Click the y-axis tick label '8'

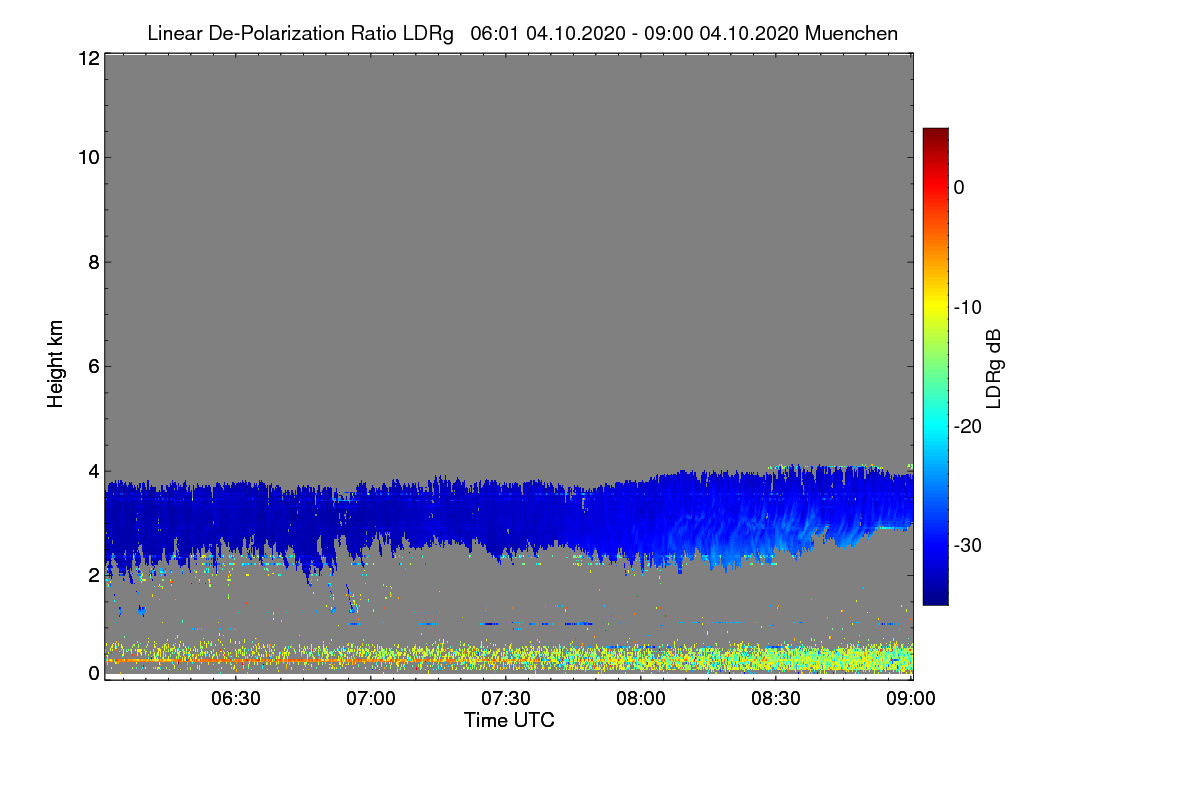92,262
